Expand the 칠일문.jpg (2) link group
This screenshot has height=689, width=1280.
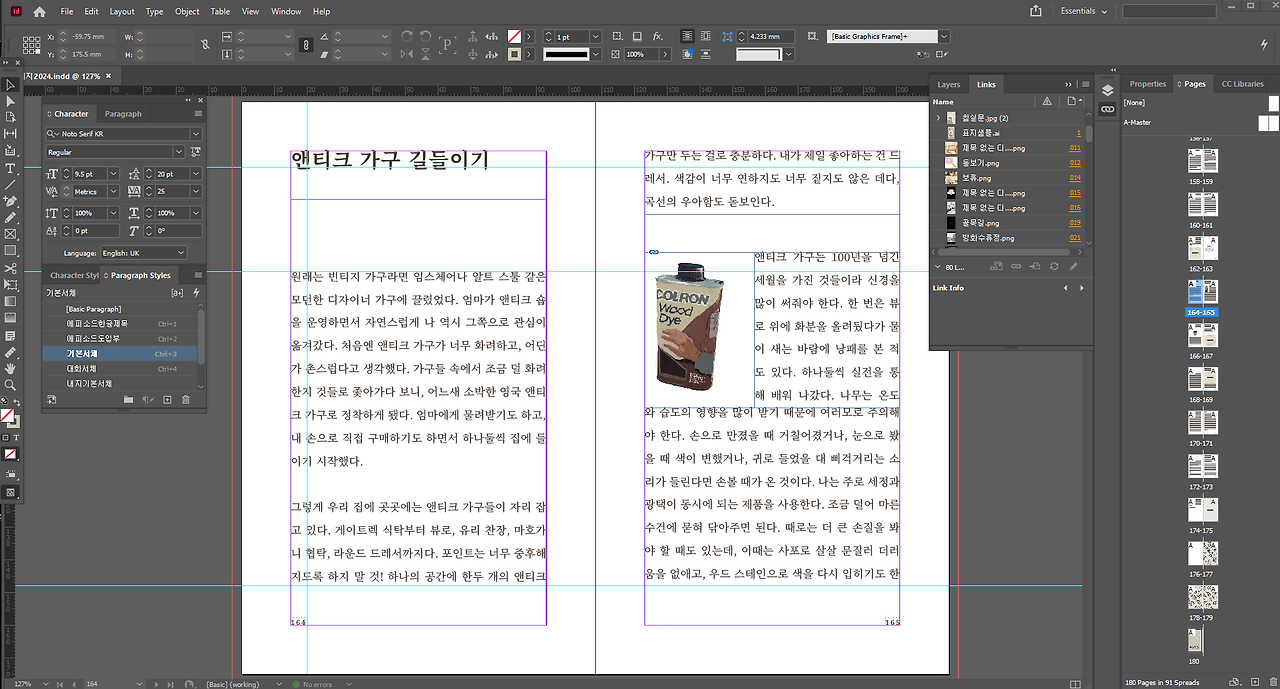[x=938, y=118]
